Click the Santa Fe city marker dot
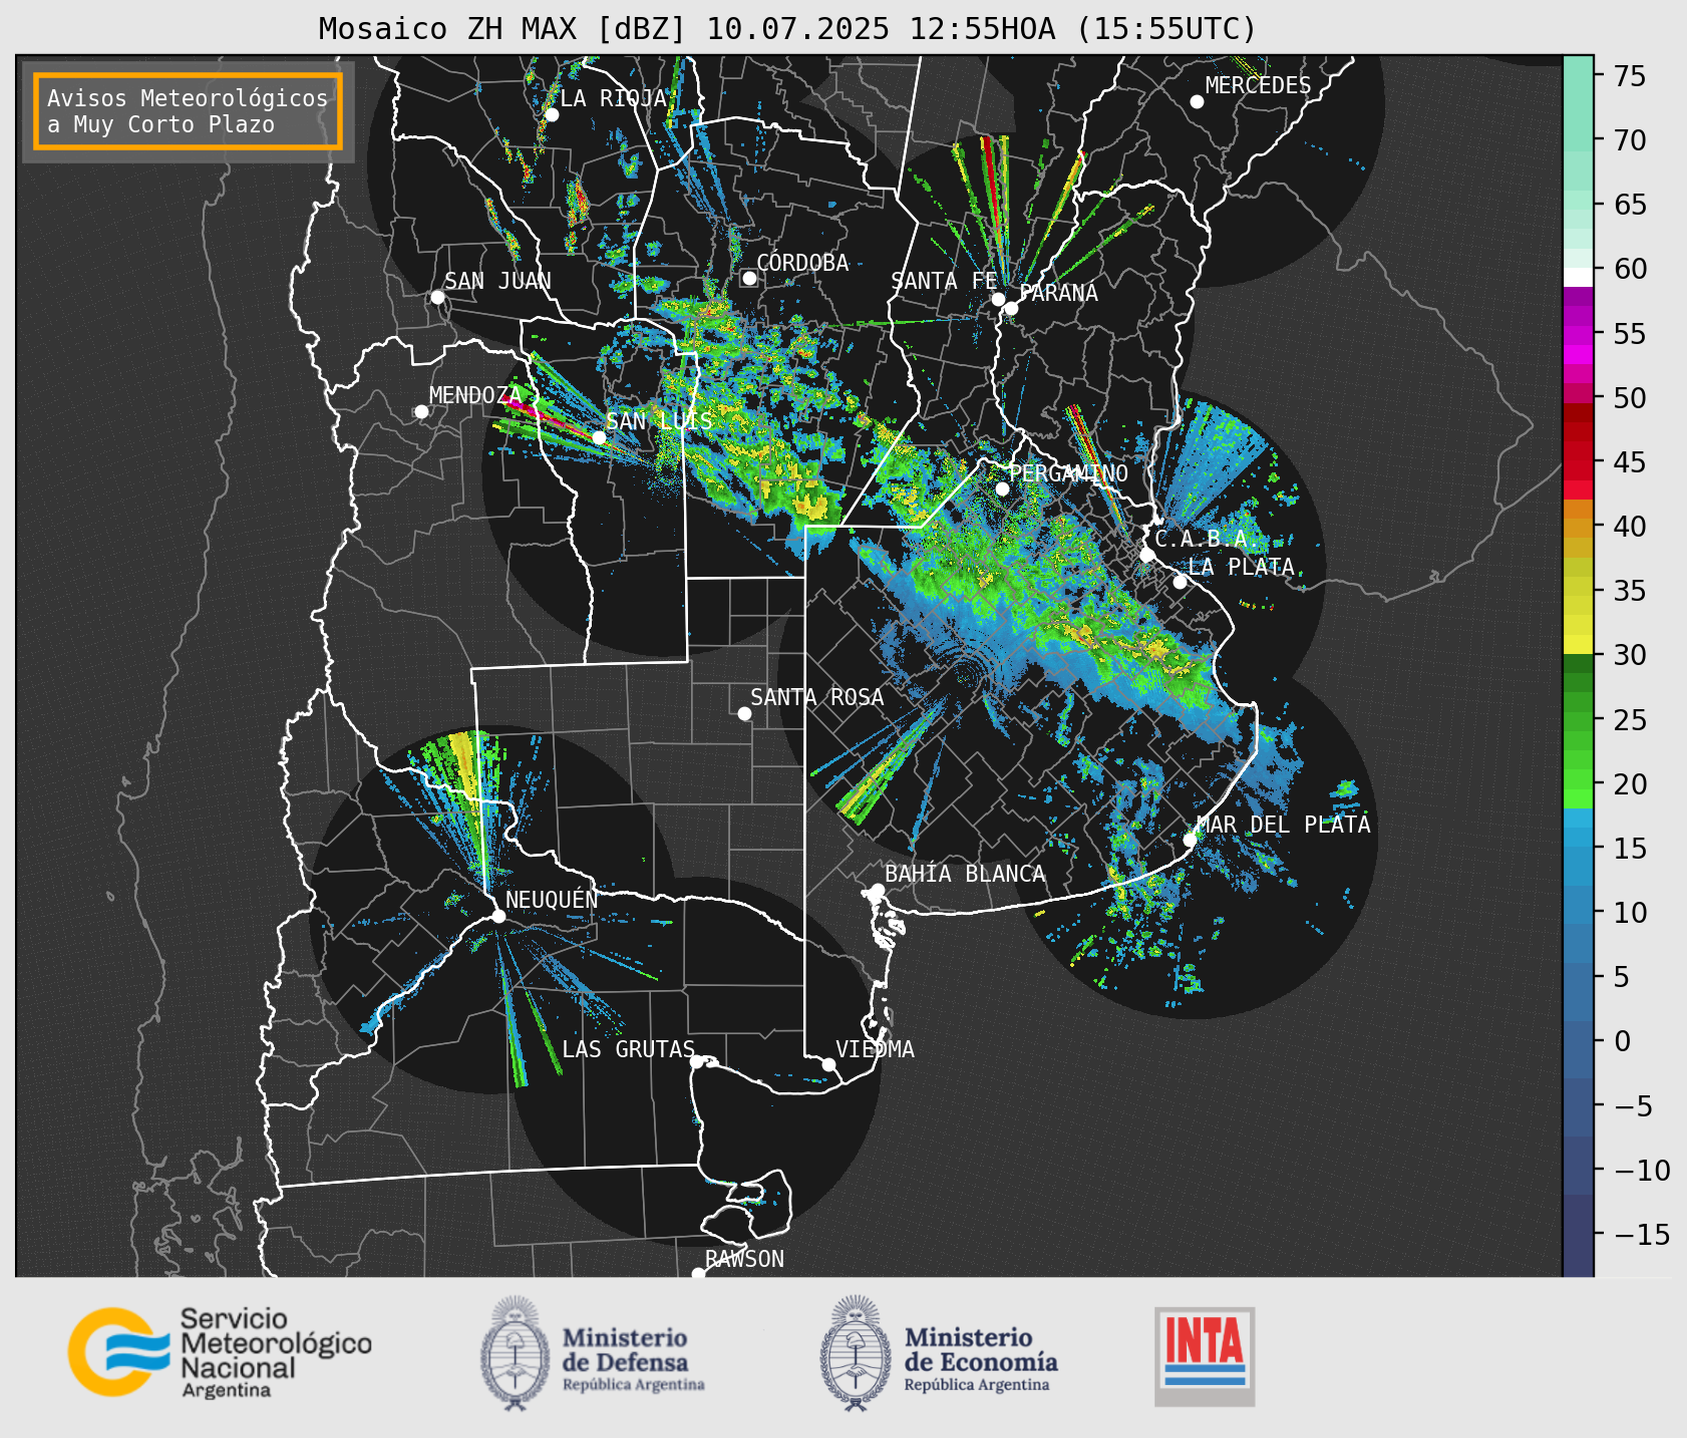Screen dimensions: 1687x1438 pyautogui.click(x=998, y=299)
